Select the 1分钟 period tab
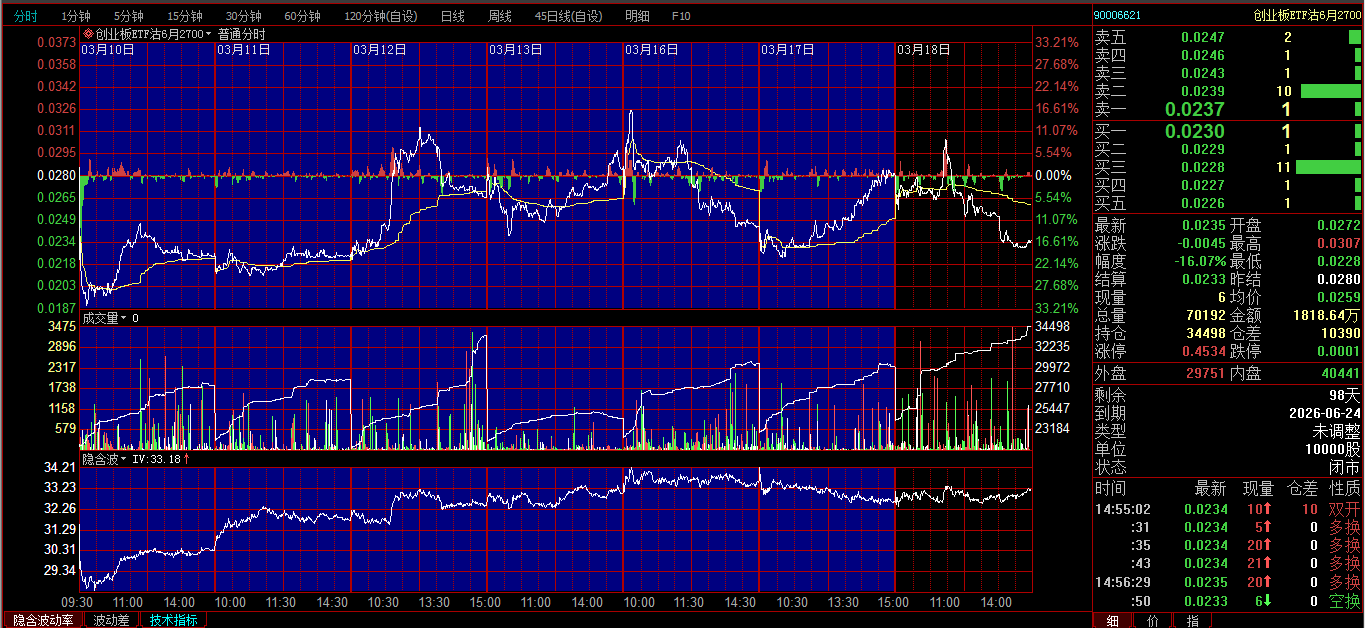The width and height of the screenshot is (1365, 628). (76, 17)
